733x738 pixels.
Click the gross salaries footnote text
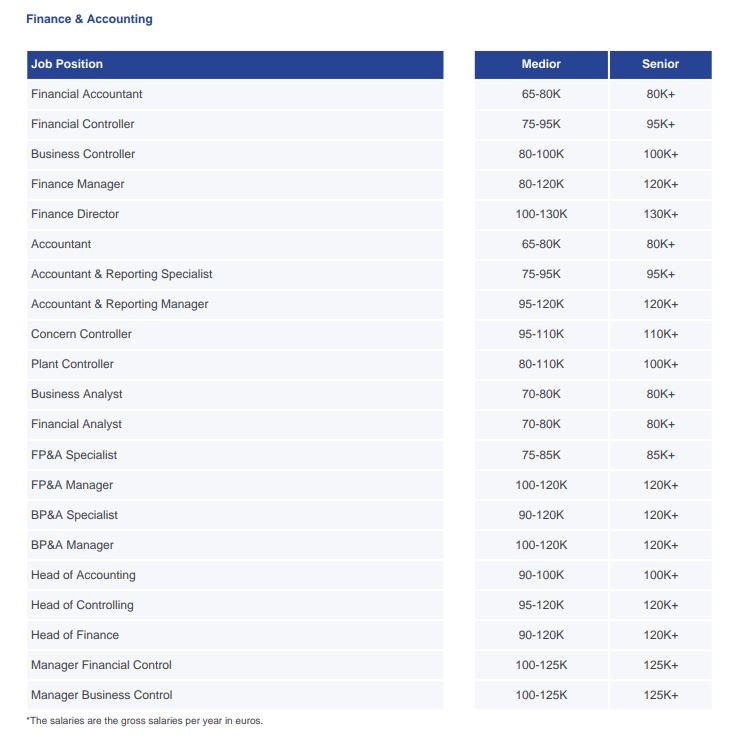pyautogui.click(x=145, y=721)
